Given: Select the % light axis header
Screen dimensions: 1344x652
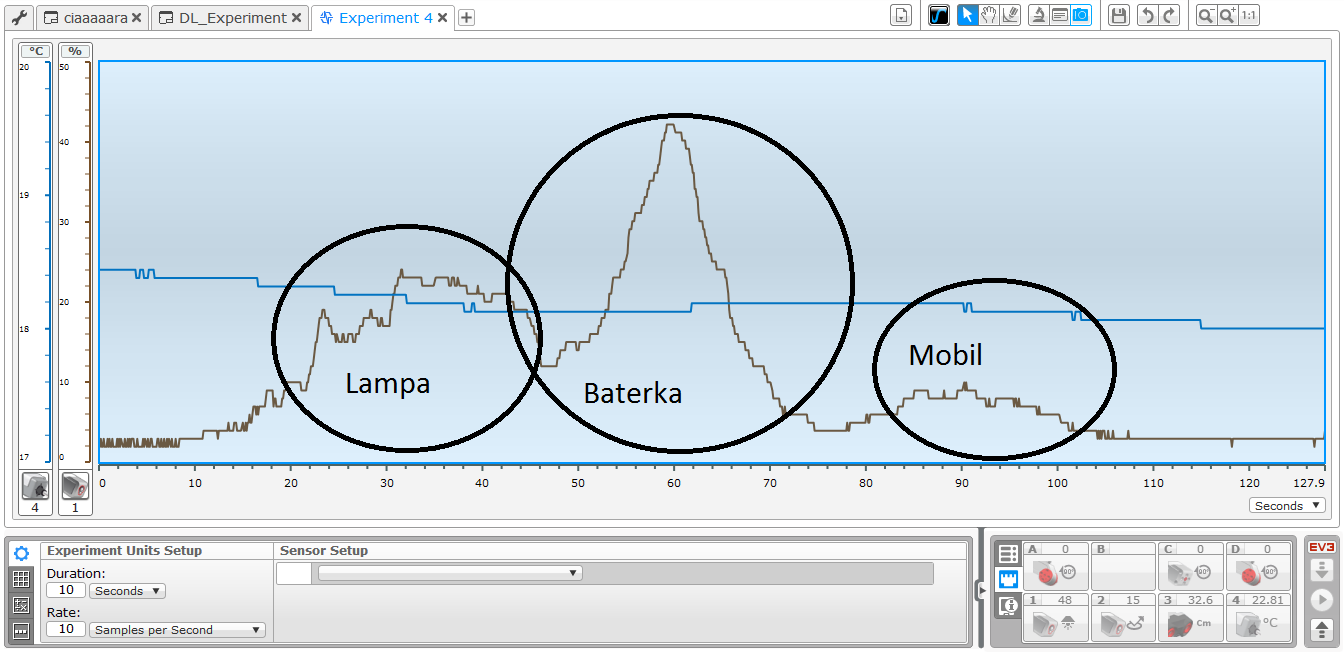Looking at the screenshot, I should tap(74, 51).
